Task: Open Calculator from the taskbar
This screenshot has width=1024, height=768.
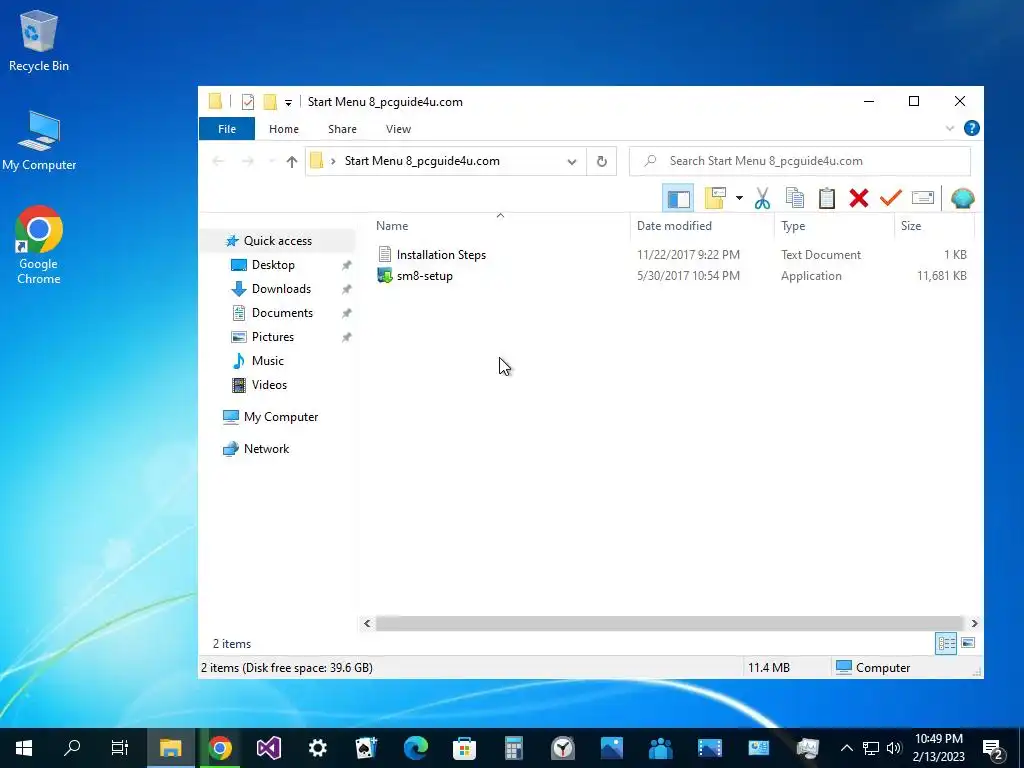Action: (x=513, y=748)
